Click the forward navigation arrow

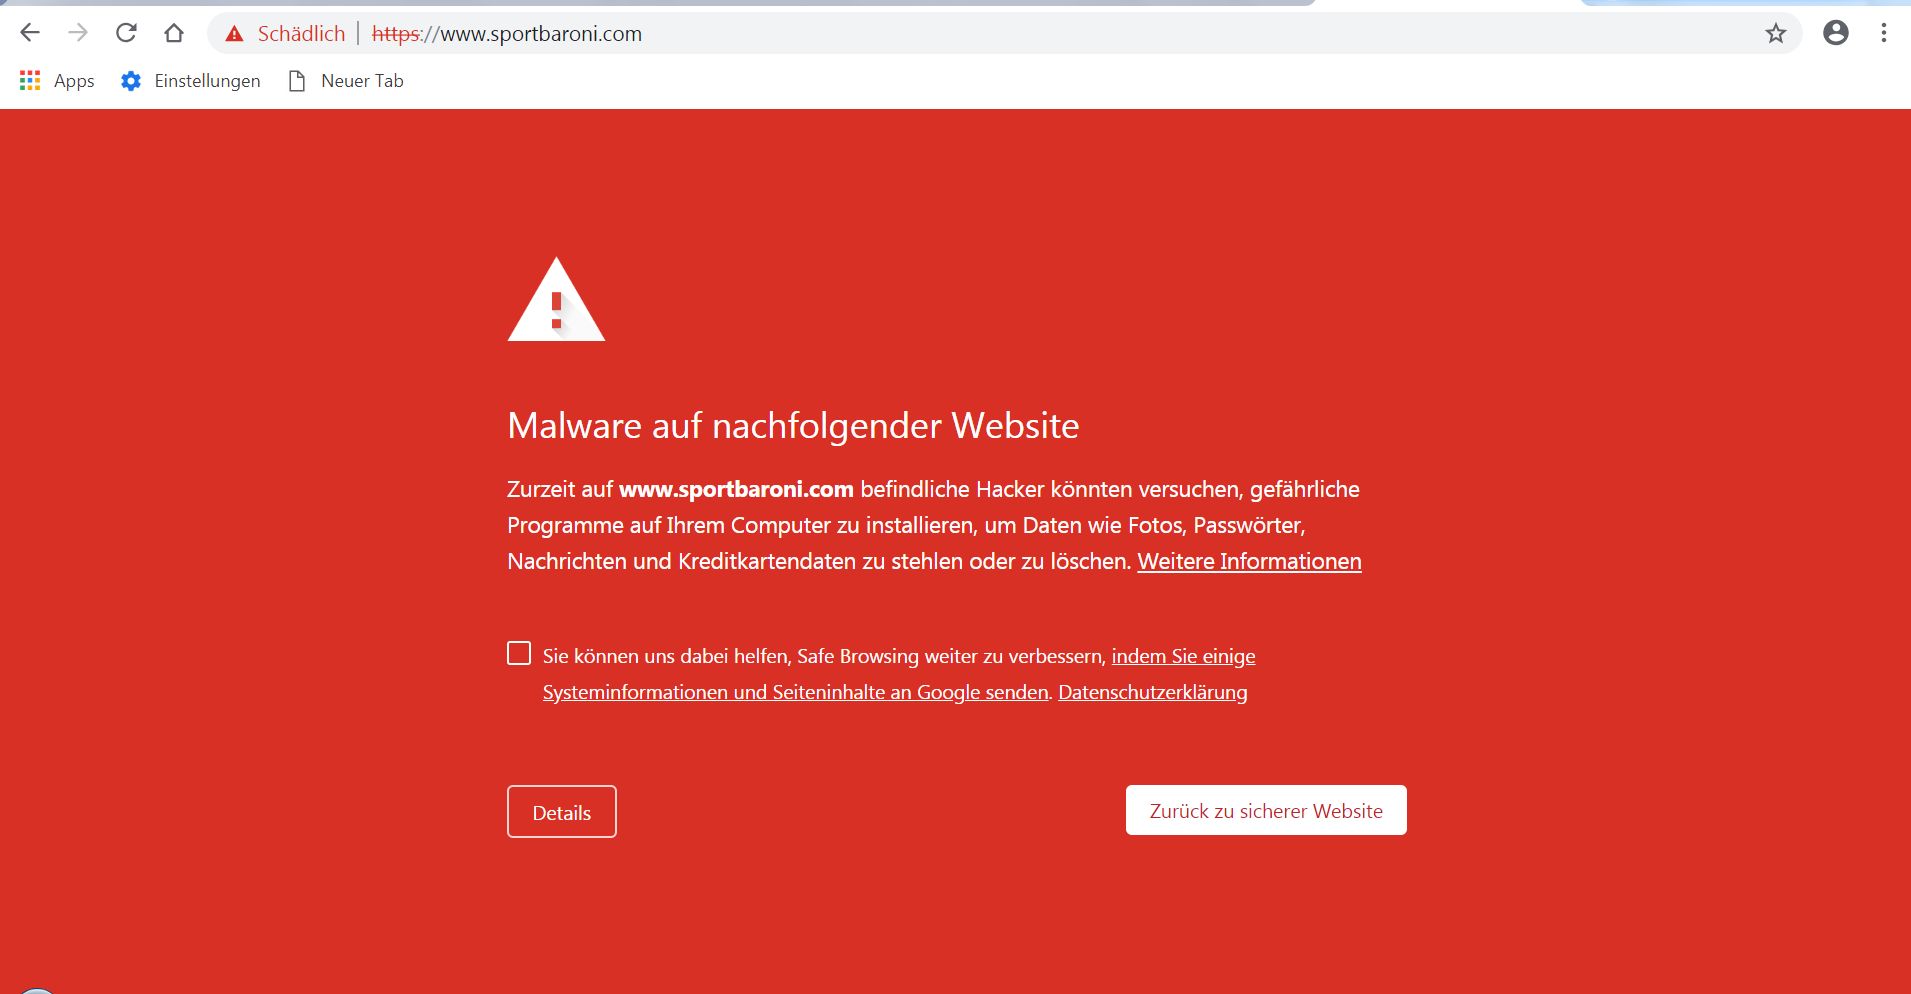click(78, 33)
